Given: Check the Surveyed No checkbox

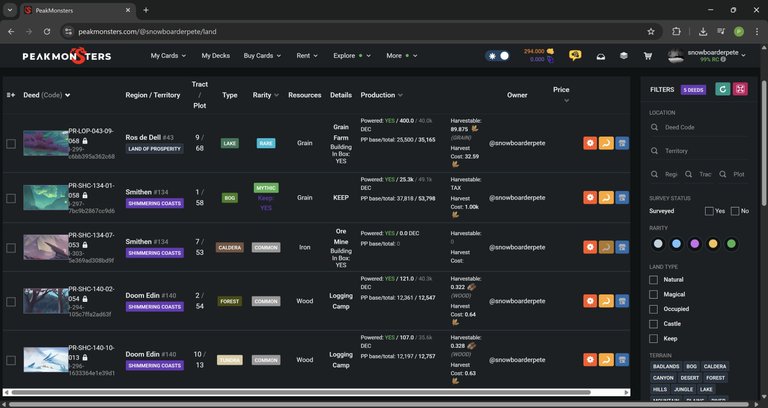Looking at the screenshot, I should 735,211.
